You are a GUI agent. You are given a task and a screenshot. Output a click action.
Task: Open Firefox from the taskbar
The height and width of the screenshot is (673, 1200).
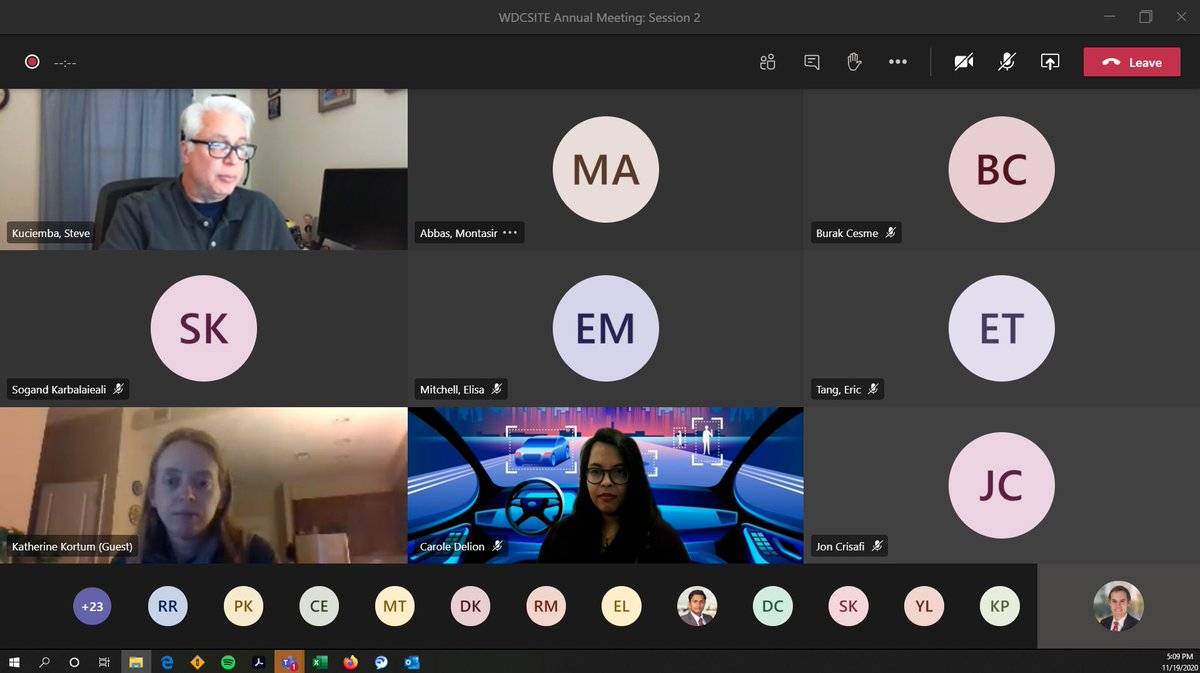pos(350,662)
